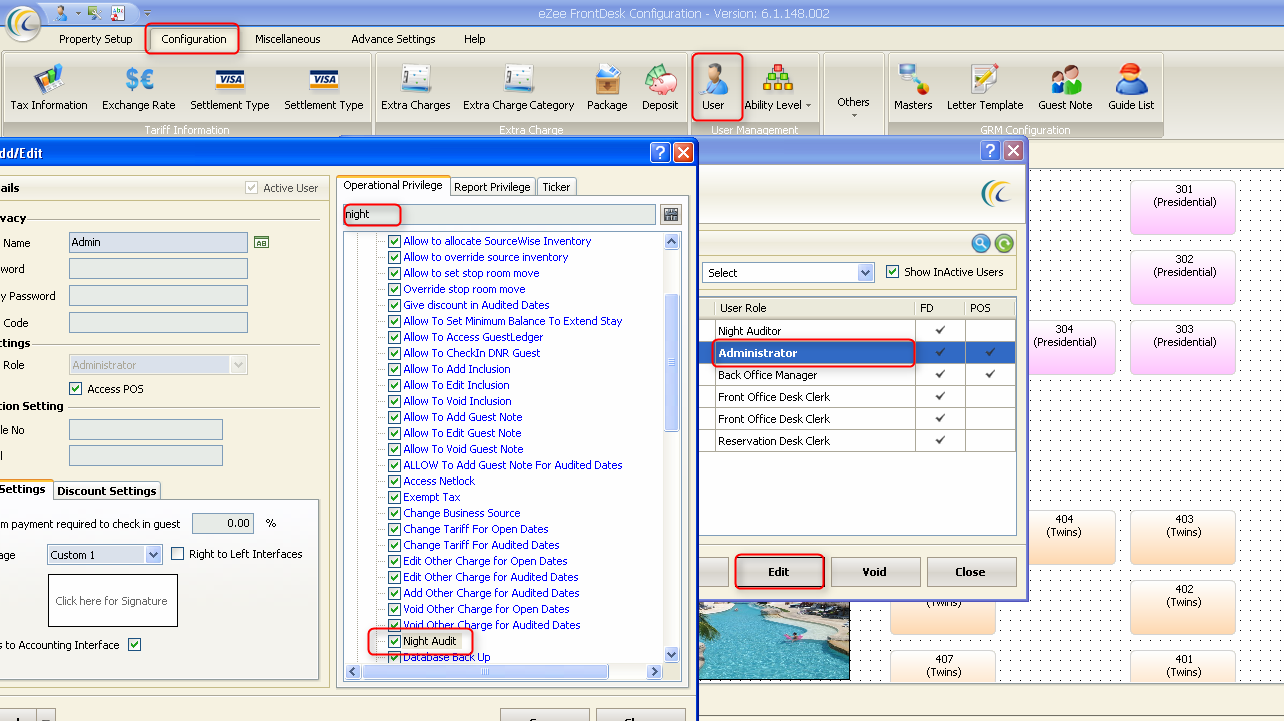Click the help button of user list window
The width and height of the screenshot is (1284, 721).
coord(990,150)
